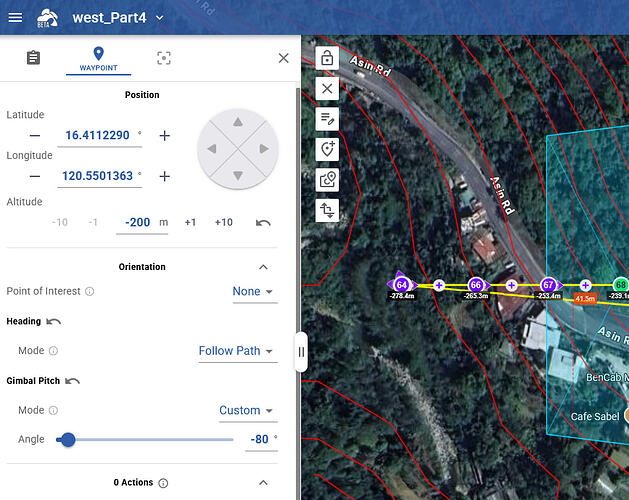Click the Cafe Sabel map label
Screen dimensions: 629x500
[x=595, y=417]
